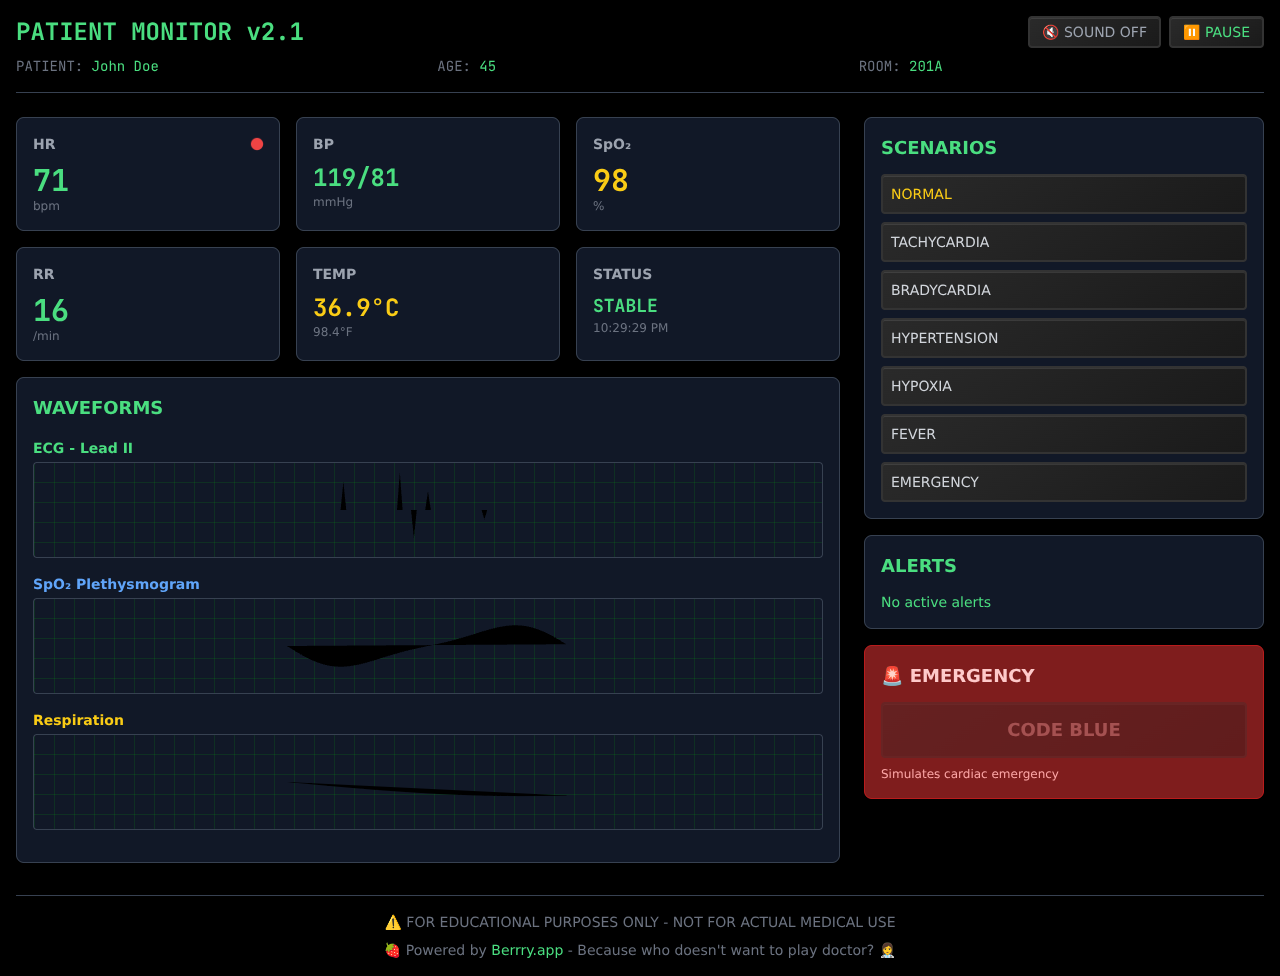Screen dimensions: 1280x976
Task: Click the pause symbol inside the PAUSE button
Action: (1191, 32)
